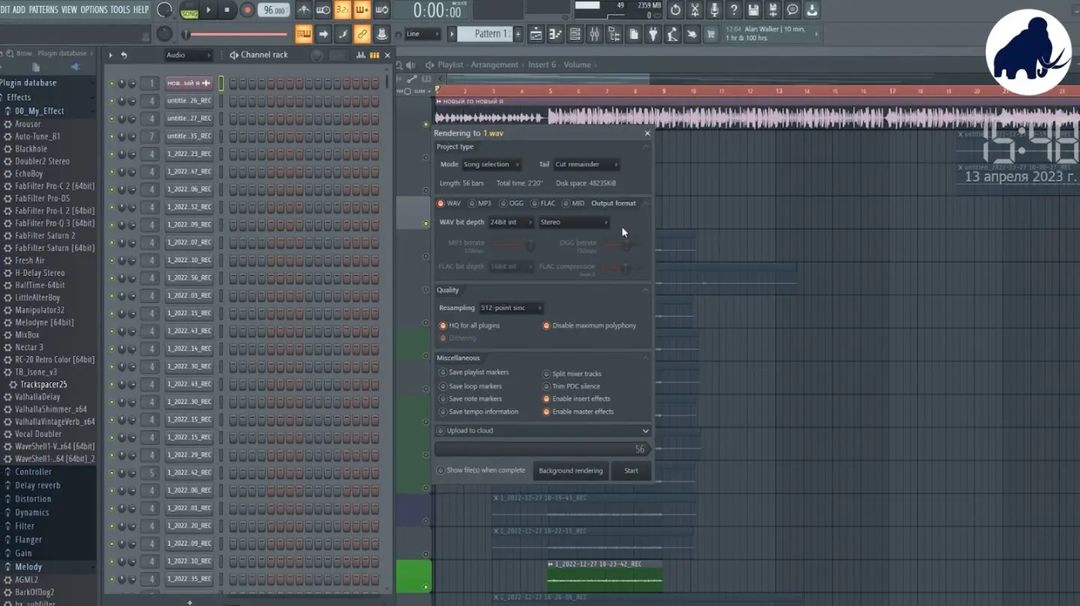Open the Line snap dropdown
Image resolution: width=1080 pixels, height=606 pixels.
coord(422,34)
